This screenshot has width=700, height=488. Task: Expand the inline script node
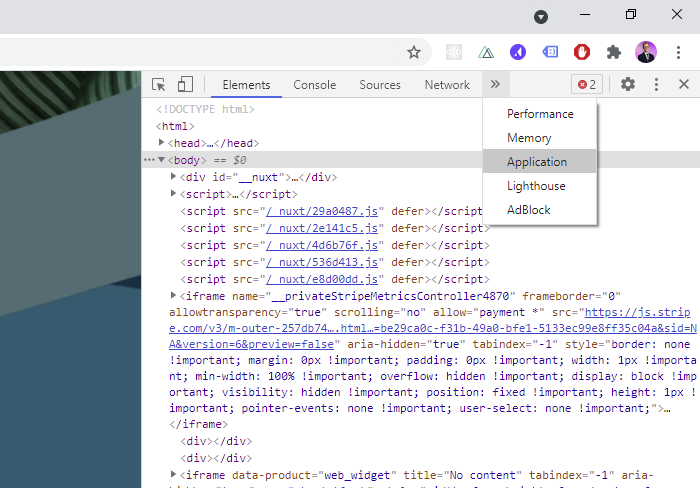pos(173,193)
